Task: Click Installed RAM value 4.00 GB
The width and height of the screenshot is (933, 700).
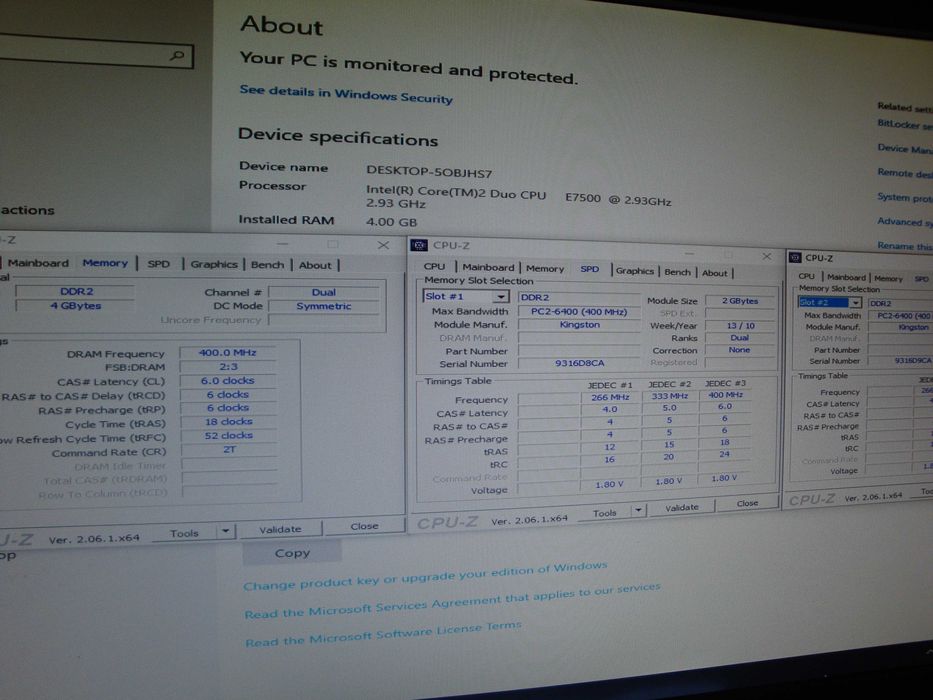Action: click(x=392, y=222)
